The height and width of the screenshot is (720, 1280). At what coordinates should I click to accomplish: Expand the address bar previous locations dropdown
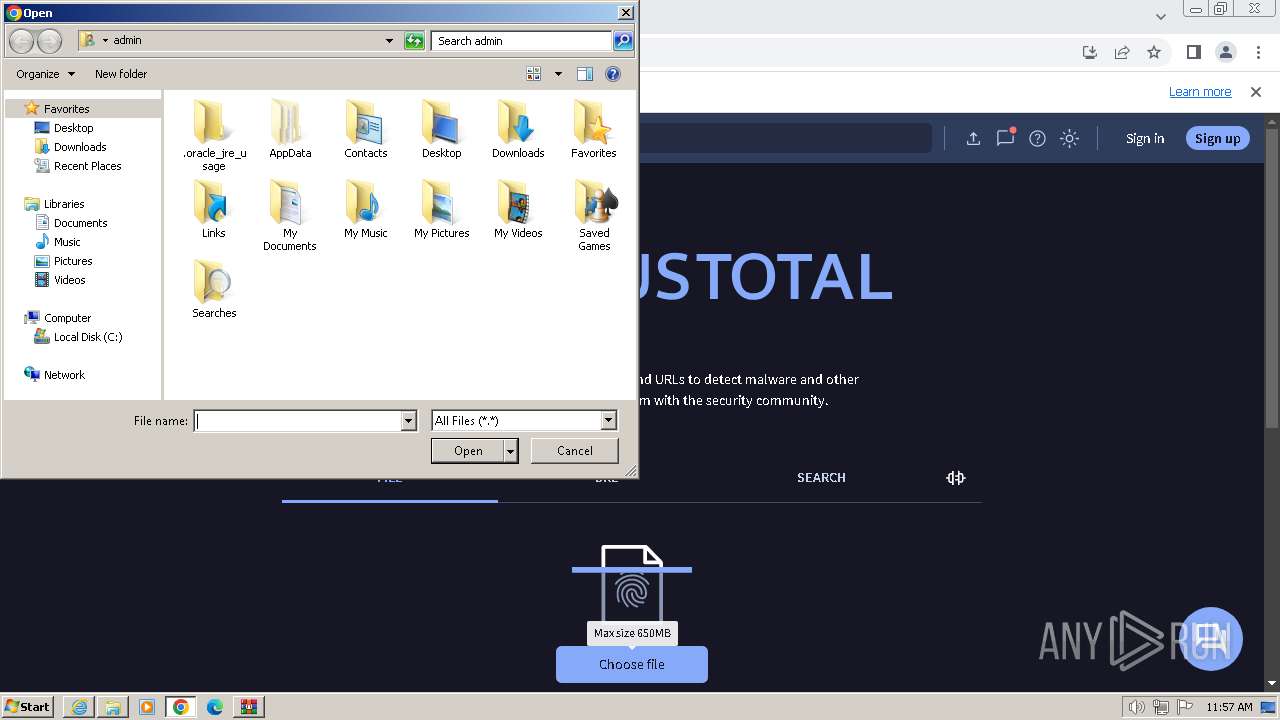click(x=389, y=41)
